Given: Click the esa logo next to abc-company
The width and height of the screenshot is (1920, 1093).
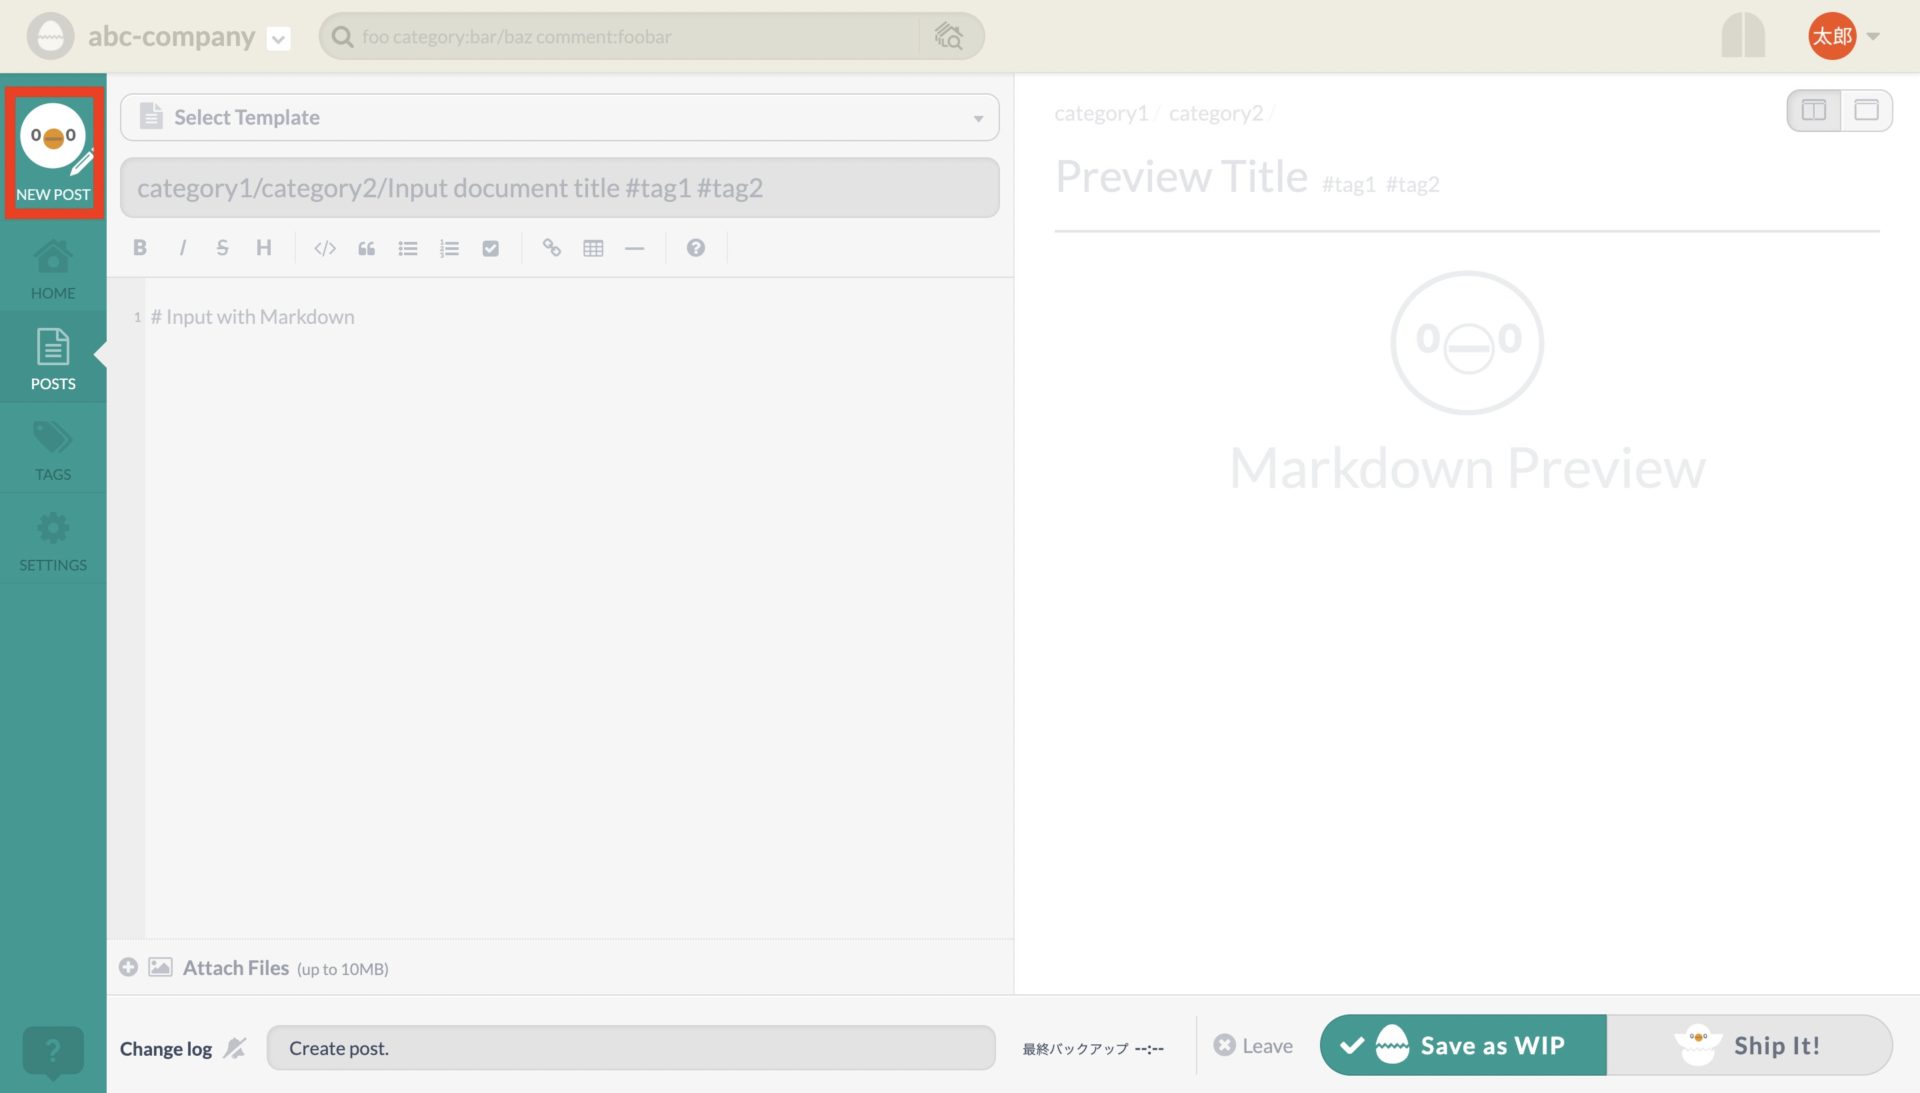Looking at the screenshot, I should [x=50, y=37].
